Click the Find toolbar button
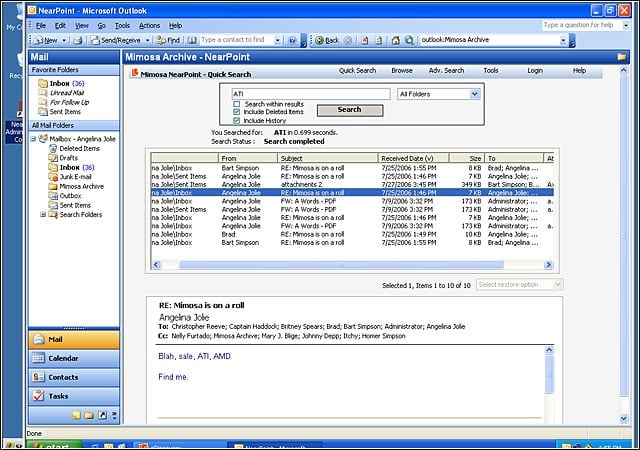Viewport: 640px width, 450px height. coord(168,40)
